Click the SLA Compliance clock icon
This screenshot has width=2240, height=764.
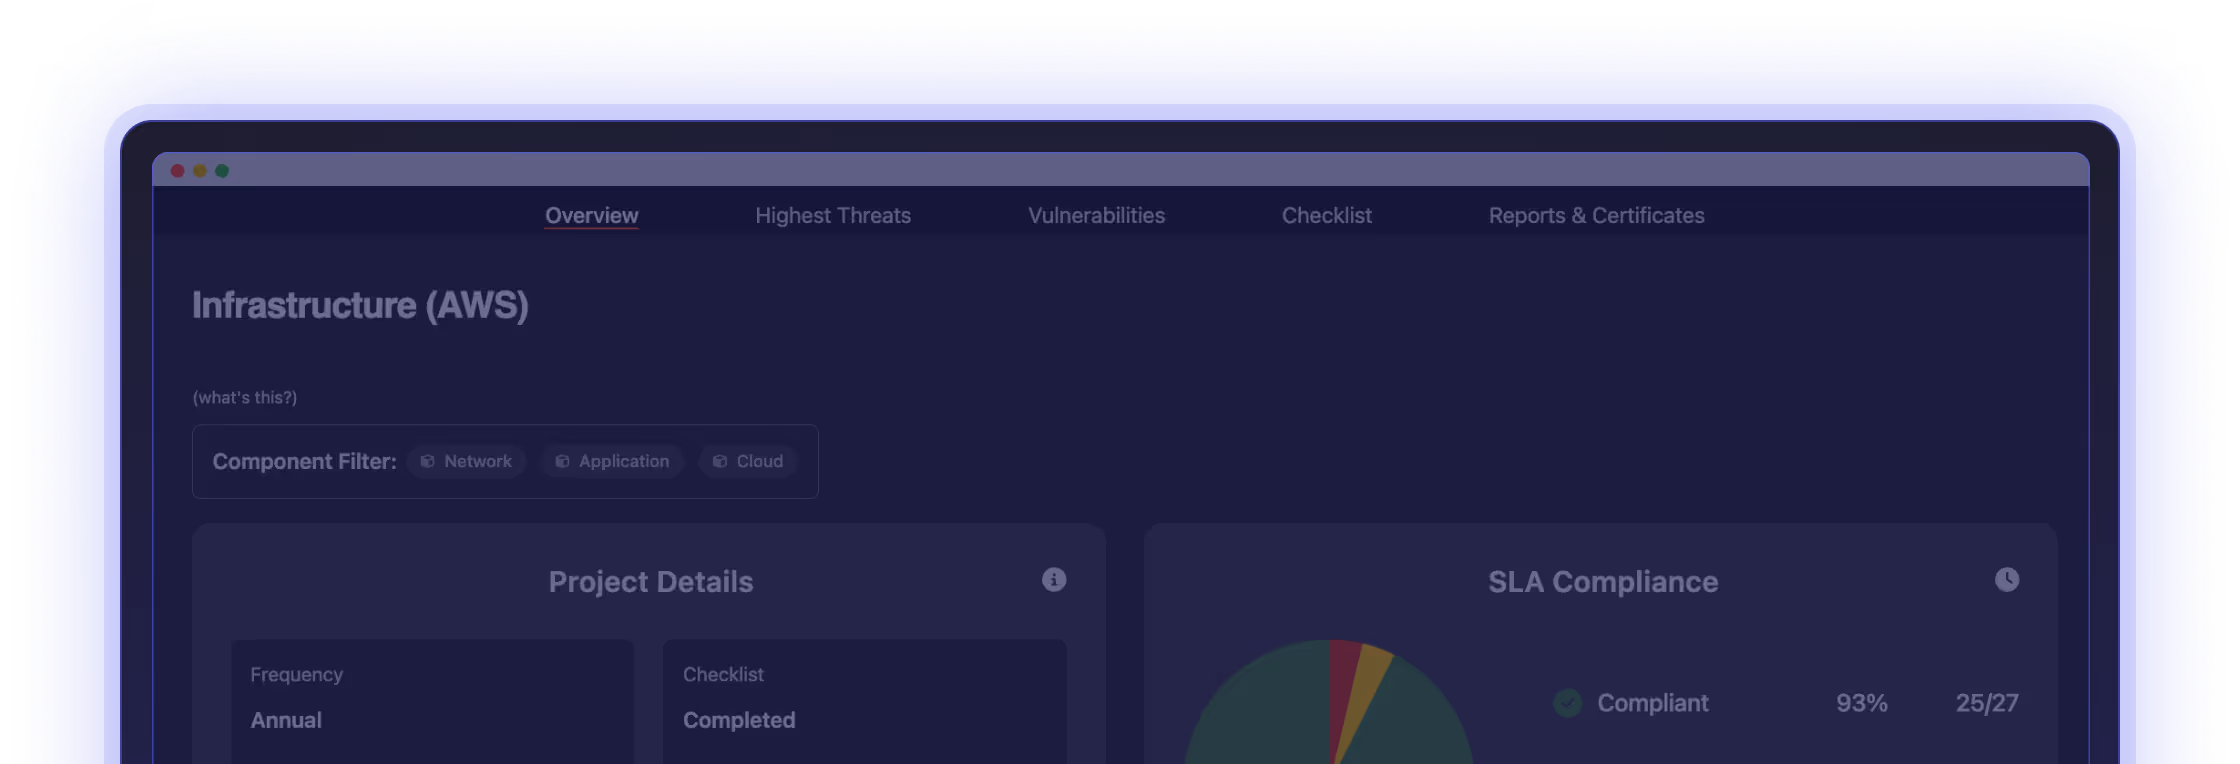(2007, 580)
